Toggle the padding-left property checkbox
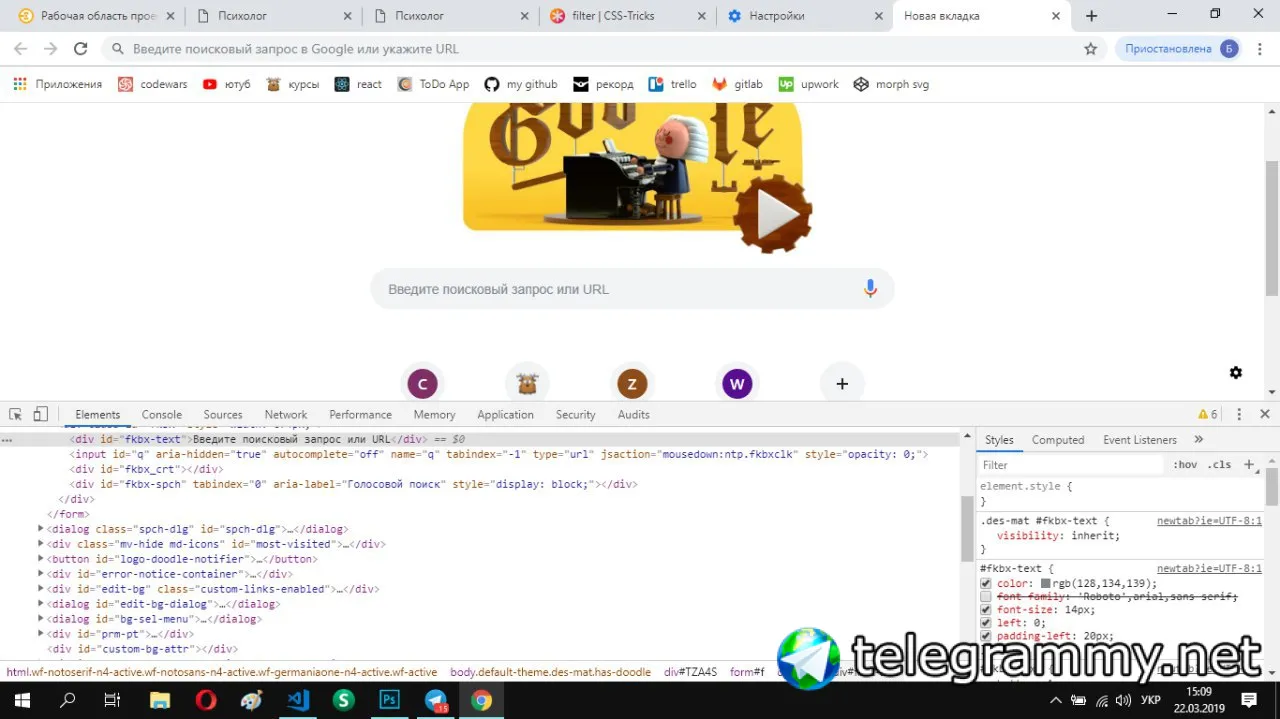 [986, 636]
